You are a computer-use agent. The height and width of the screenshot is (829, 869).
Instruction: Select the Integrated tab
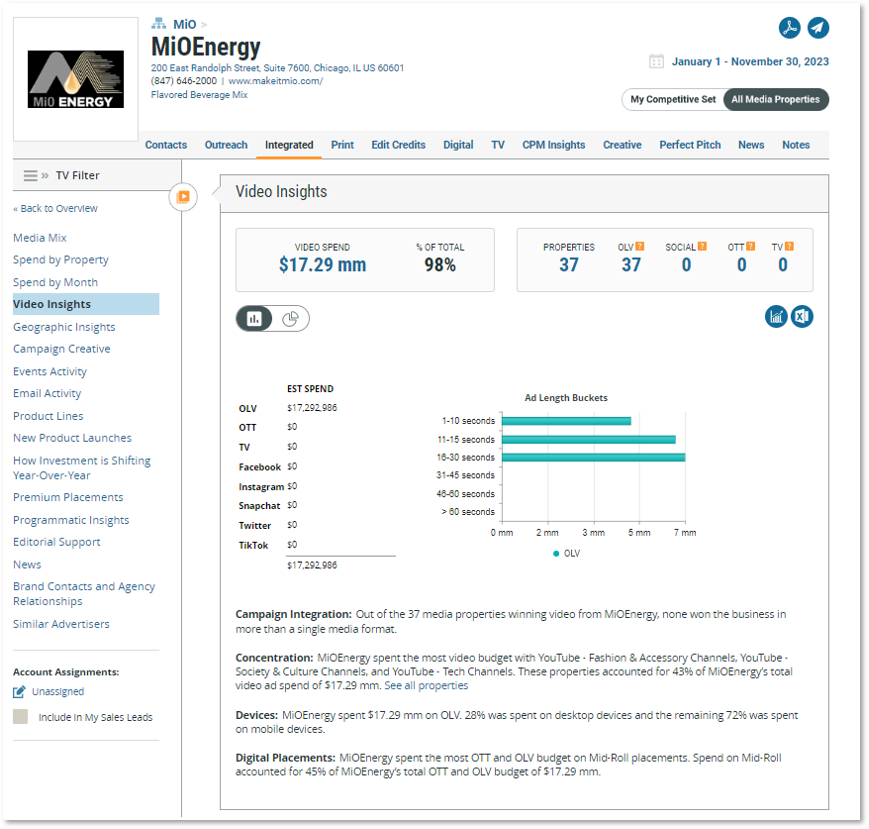(x=289, y=145)
